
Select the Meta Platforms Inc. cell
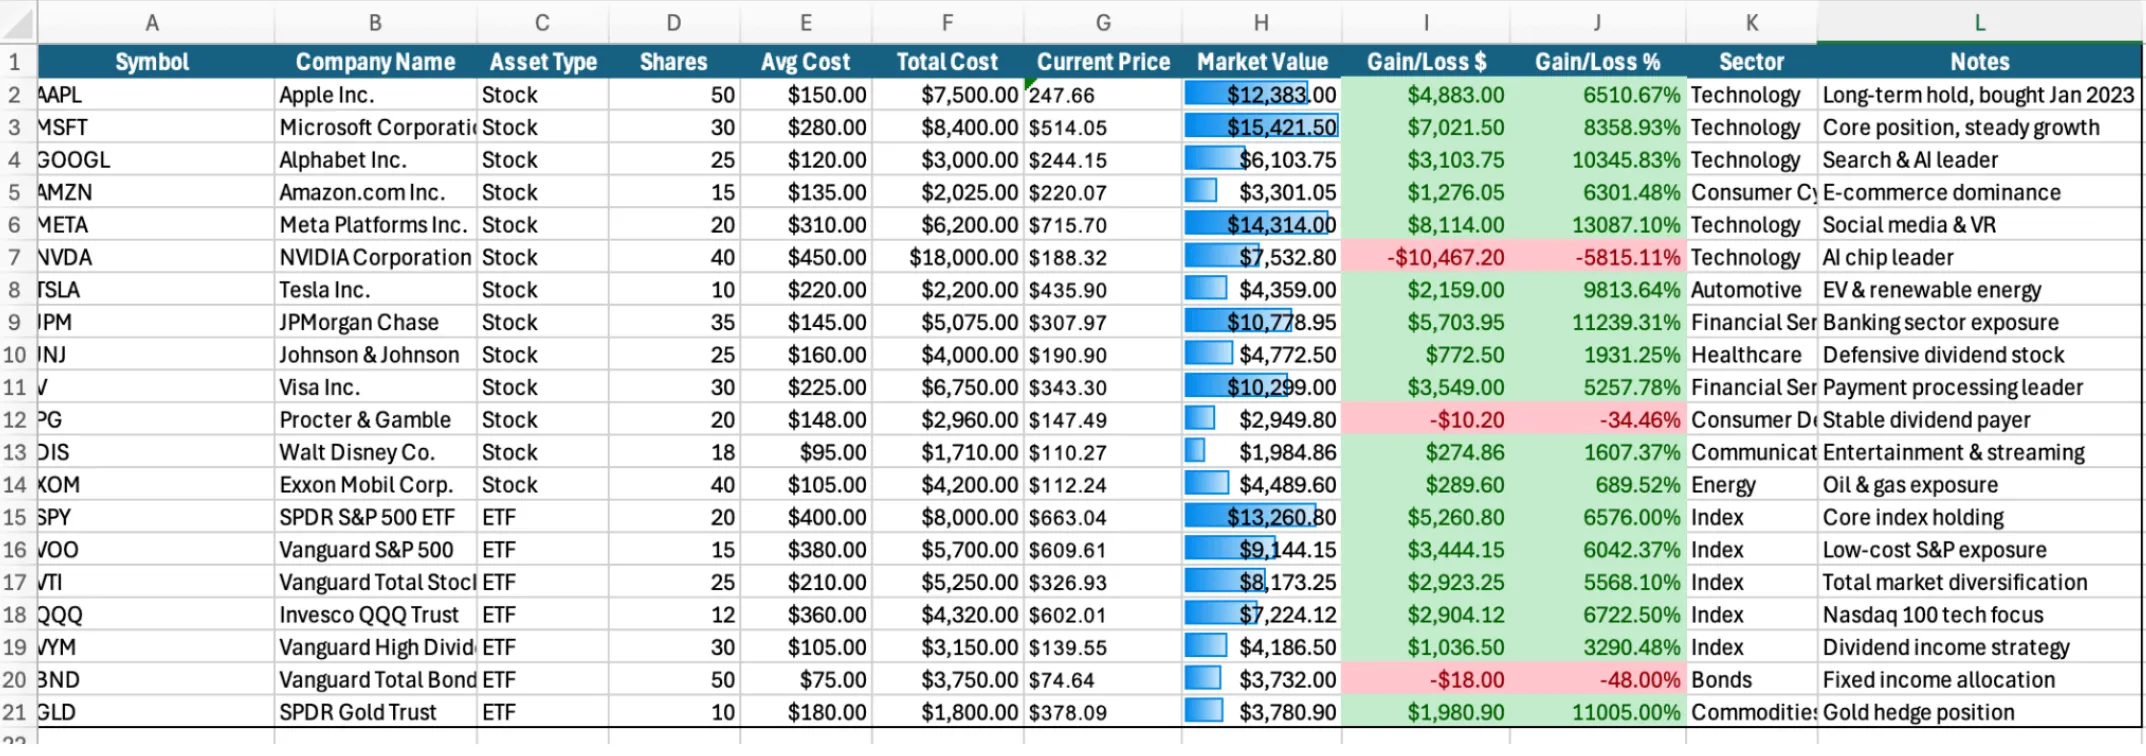point(375,225)
